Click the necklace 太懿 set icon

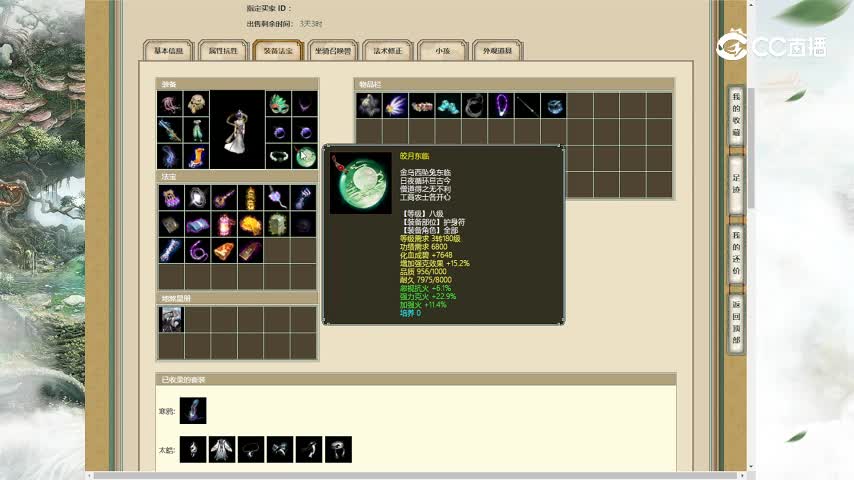coord(251,449)
